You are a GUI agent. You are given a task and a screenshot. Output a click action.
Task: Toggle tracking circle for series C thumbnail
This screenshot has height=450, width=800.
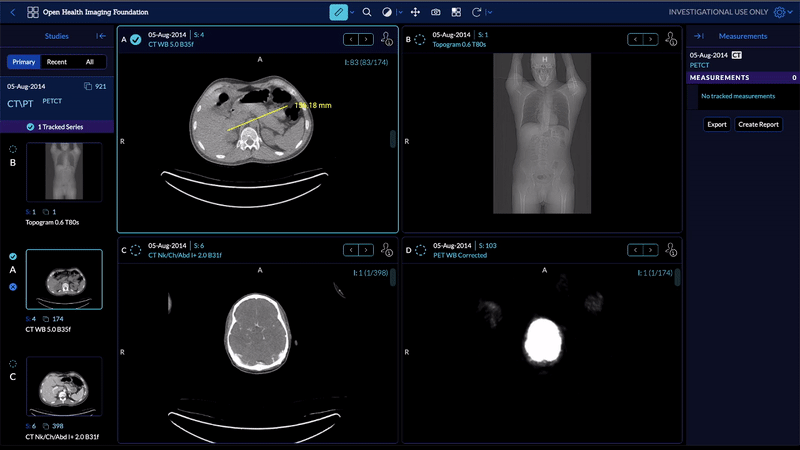click(13, 364)
